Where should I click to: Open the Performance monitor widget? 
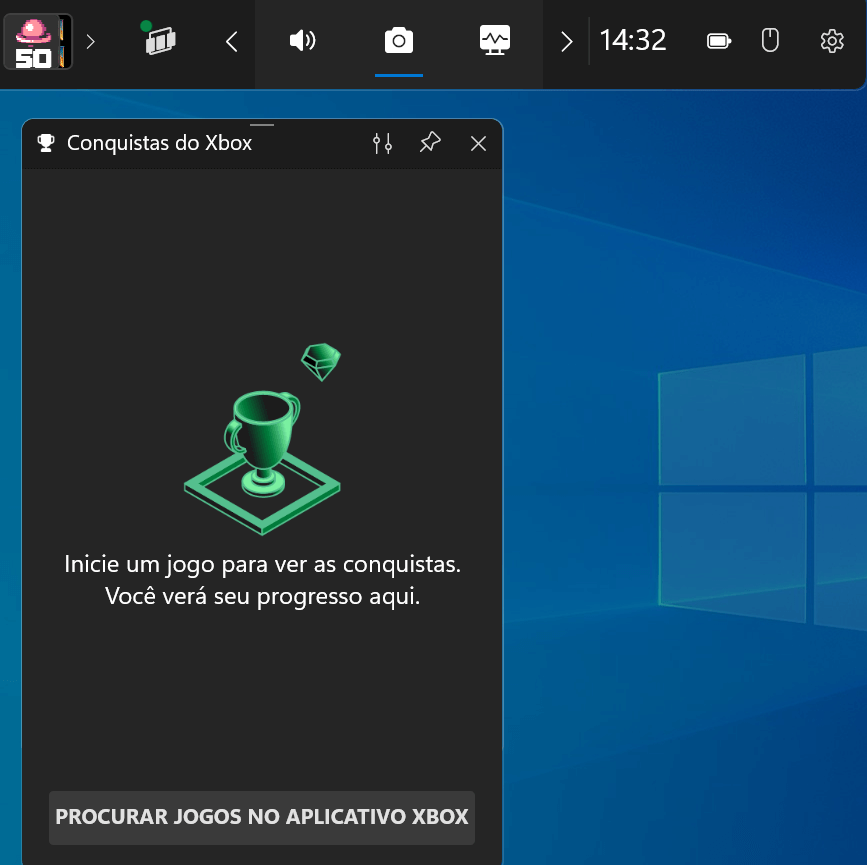[x=495, y=40]
